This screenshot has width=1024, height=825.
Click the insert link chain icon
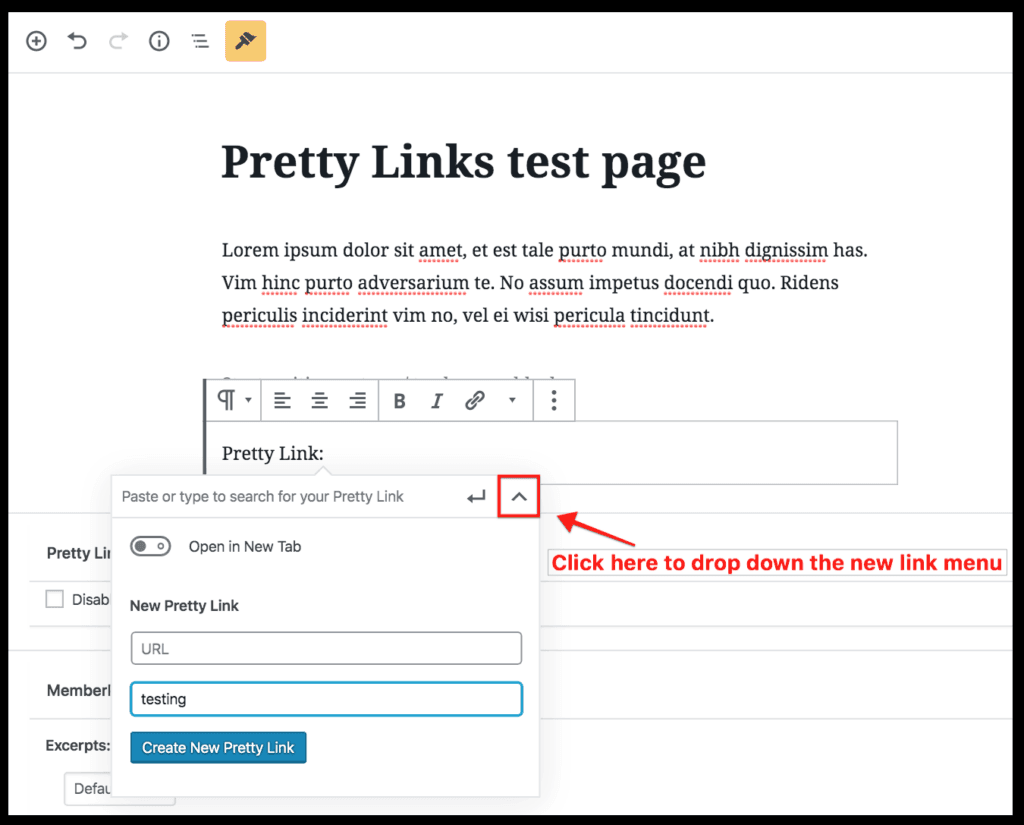475,401
